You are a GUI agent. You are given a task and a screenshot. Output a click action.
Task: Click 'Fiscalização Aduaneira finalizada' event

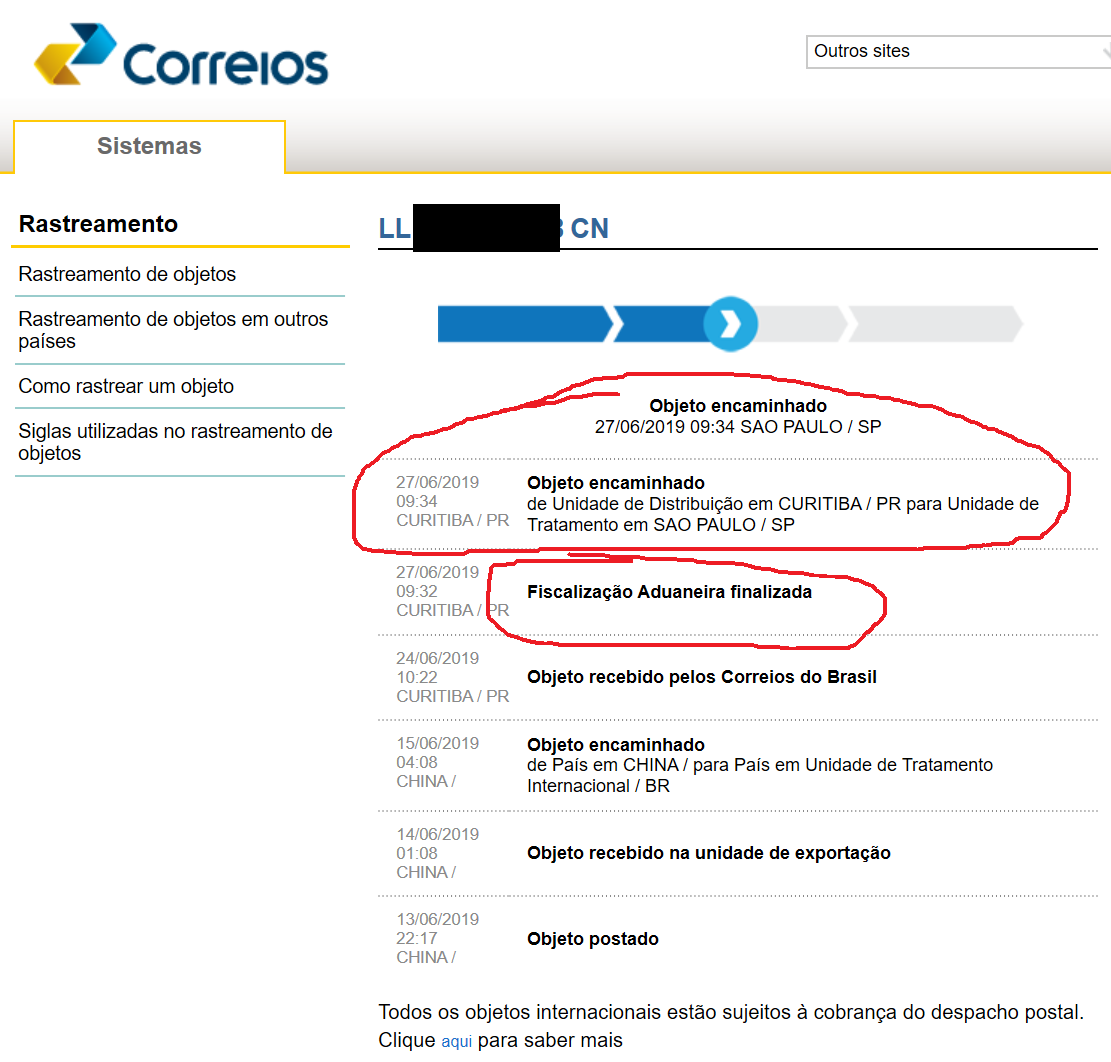(670, 592)
